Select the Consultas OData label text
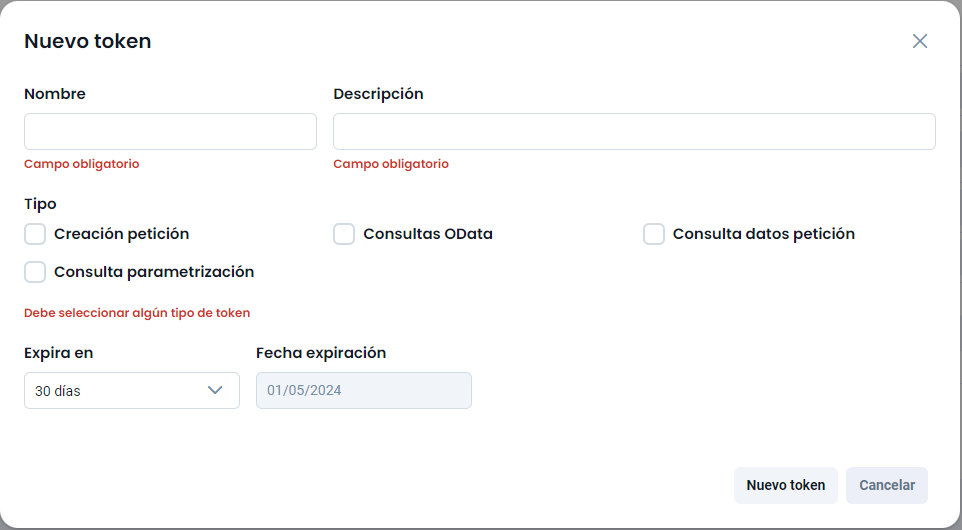Screen dimensions: 962x530 (428, 234)
